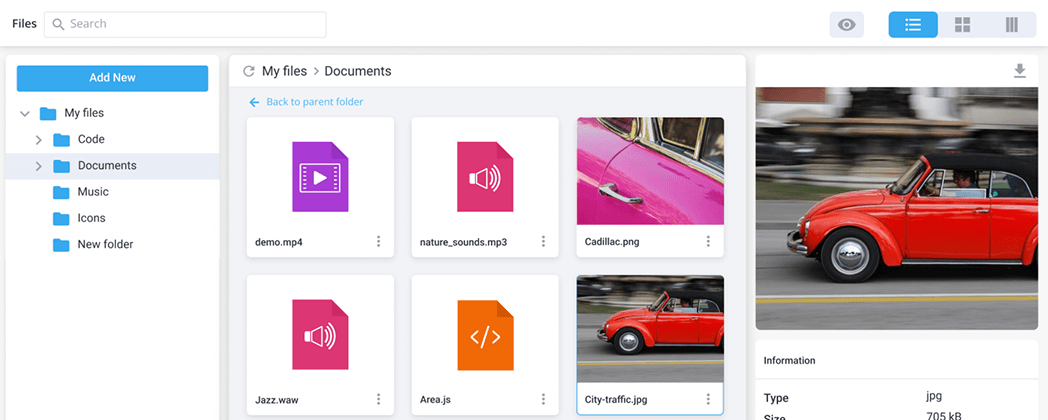Click the Files title label
1048x420 pixels.
coord(25,24)
